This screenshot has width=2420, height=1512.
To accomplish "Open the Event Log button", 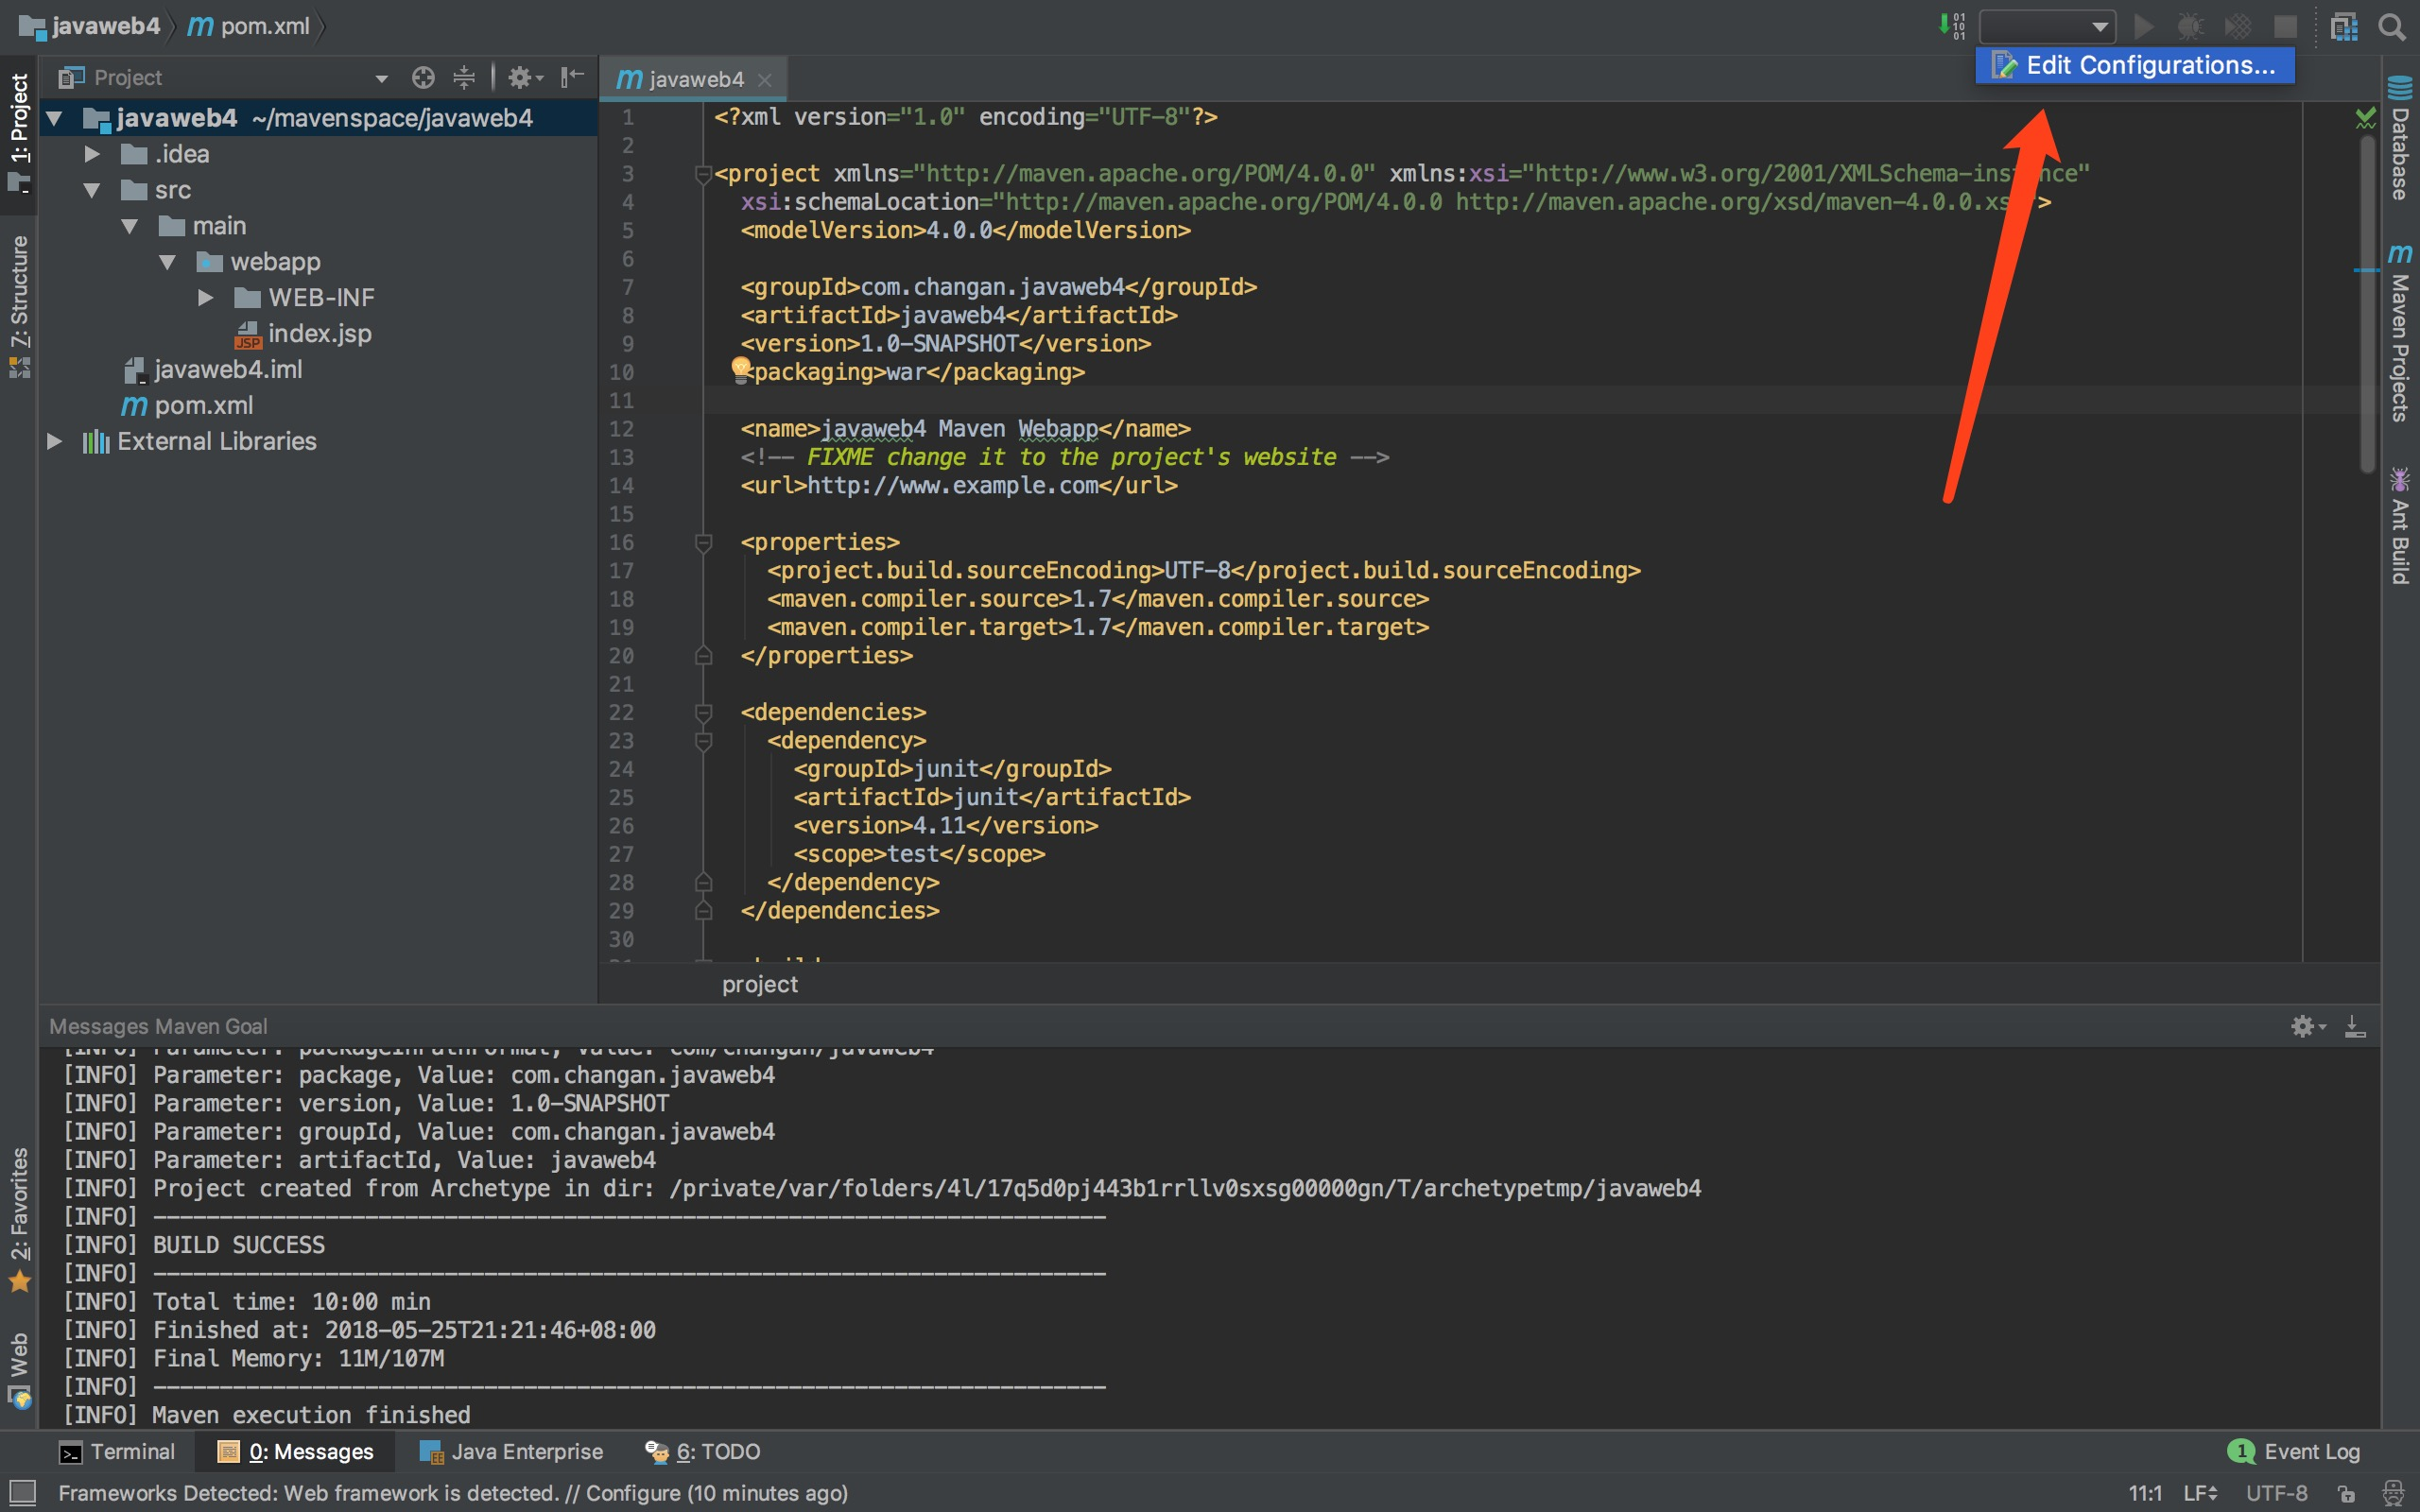I will (2295, 1451).
